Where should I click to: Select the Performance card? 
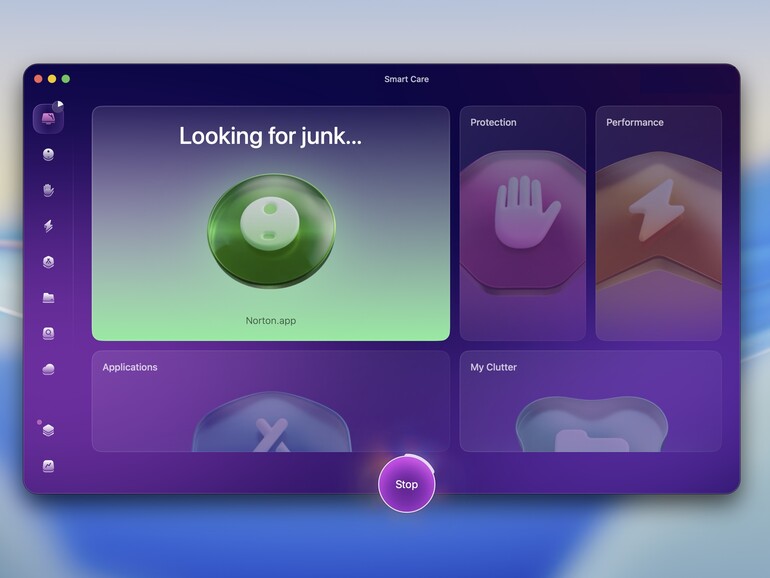pos(659,223)
